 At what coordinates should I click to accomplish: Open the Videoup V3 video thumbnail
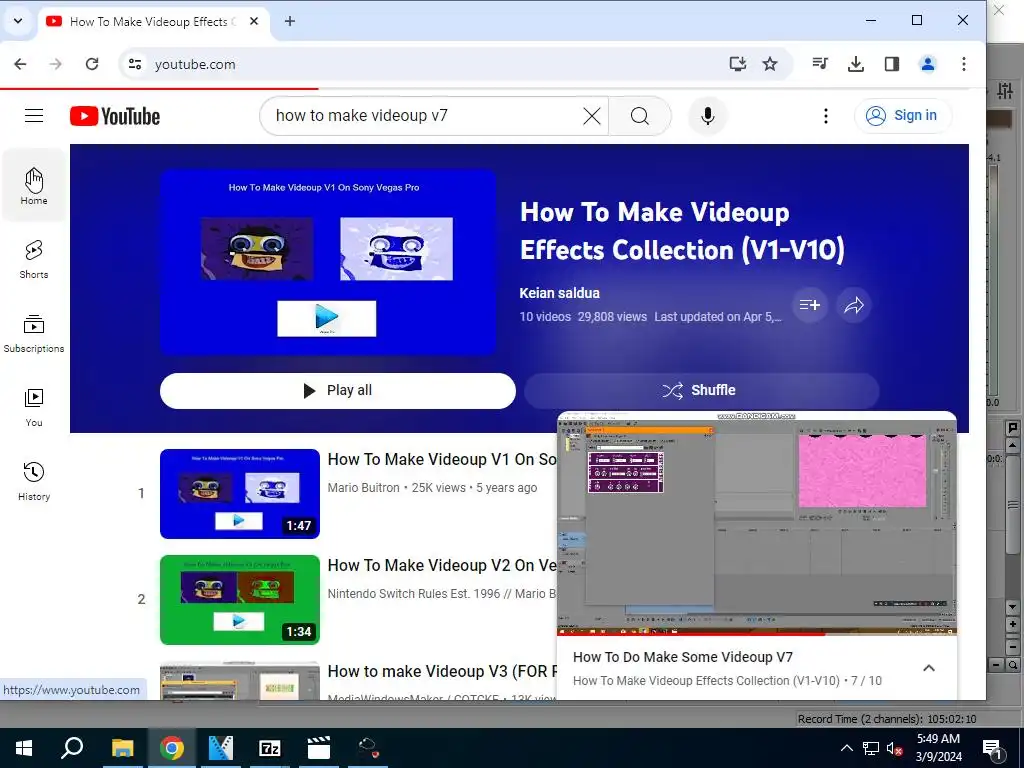(240, 680)
